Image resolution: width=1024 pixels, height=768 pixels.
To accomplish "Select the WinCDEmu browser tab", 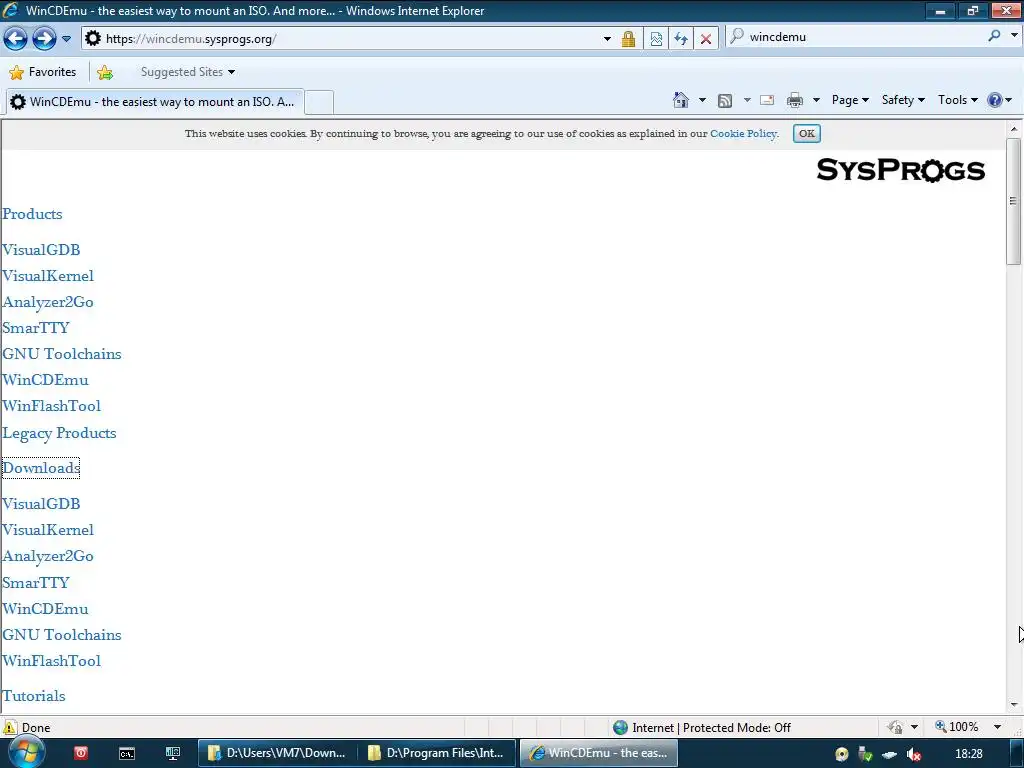I will point(155,101).
